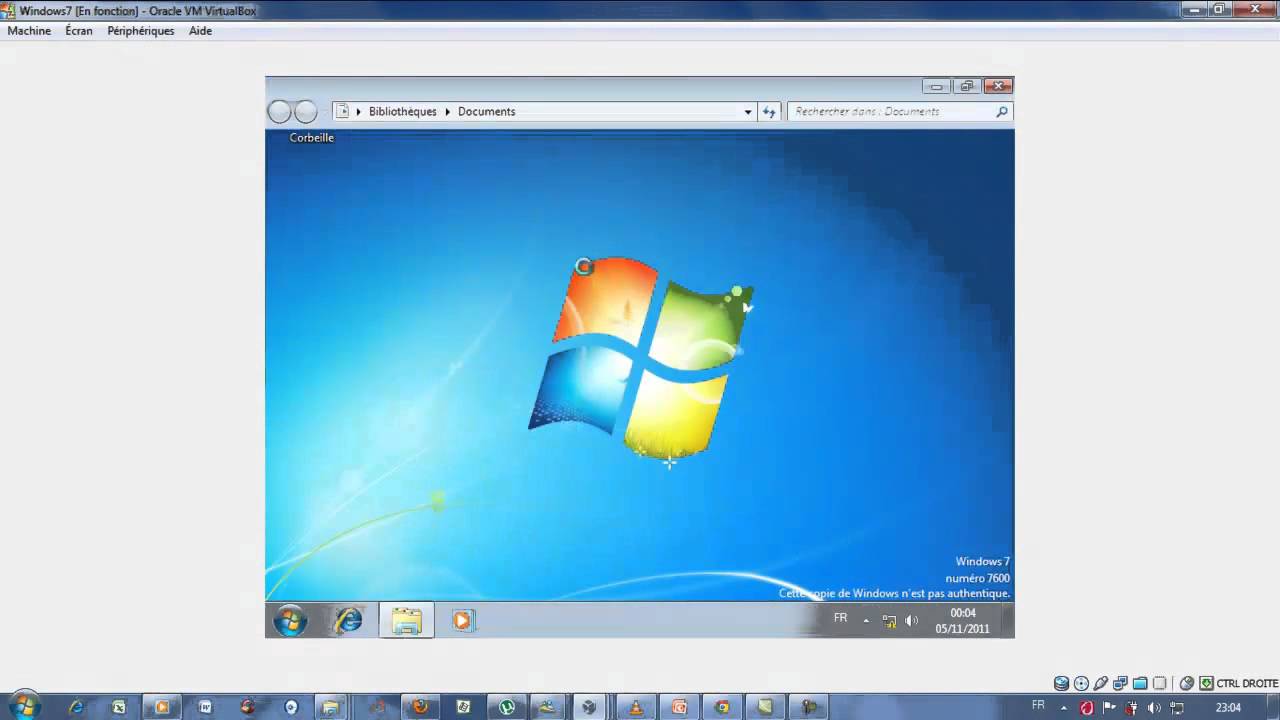Focus the 'Rechercher dans : Documents' search box
The image size is (1280, 720).
[900, 112]
